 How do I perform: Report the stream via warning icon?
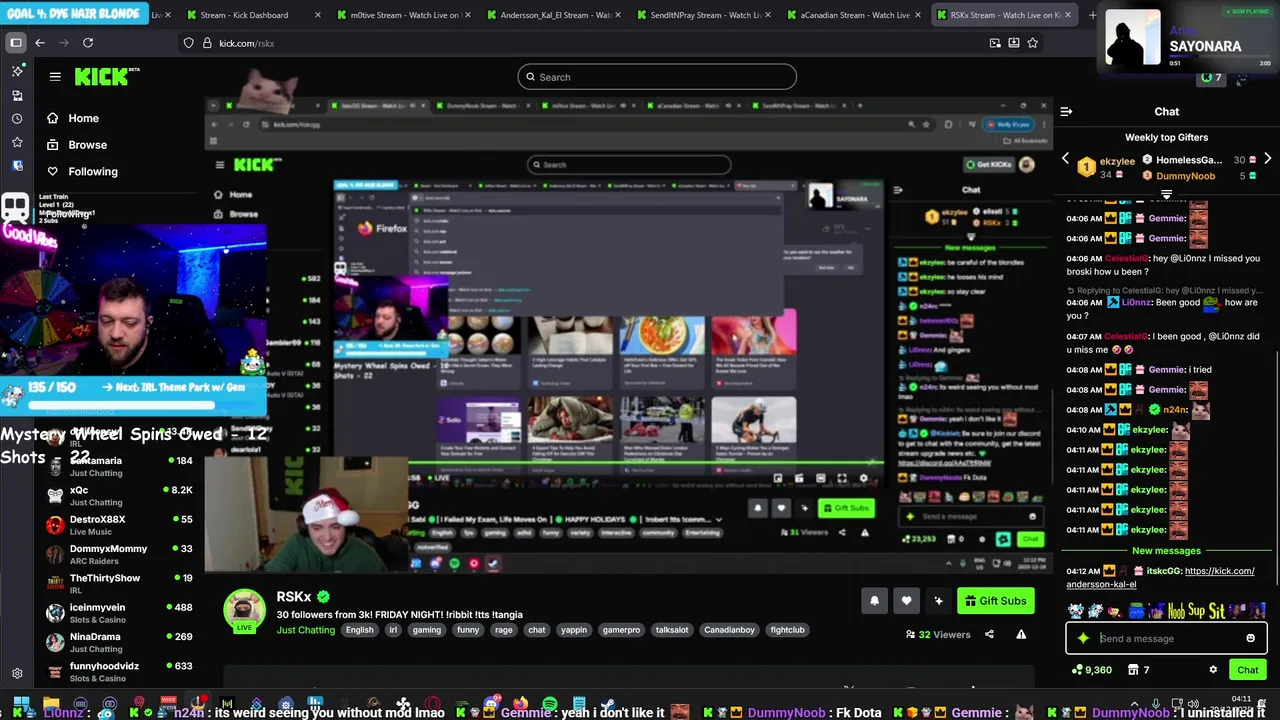(1021, 634)
